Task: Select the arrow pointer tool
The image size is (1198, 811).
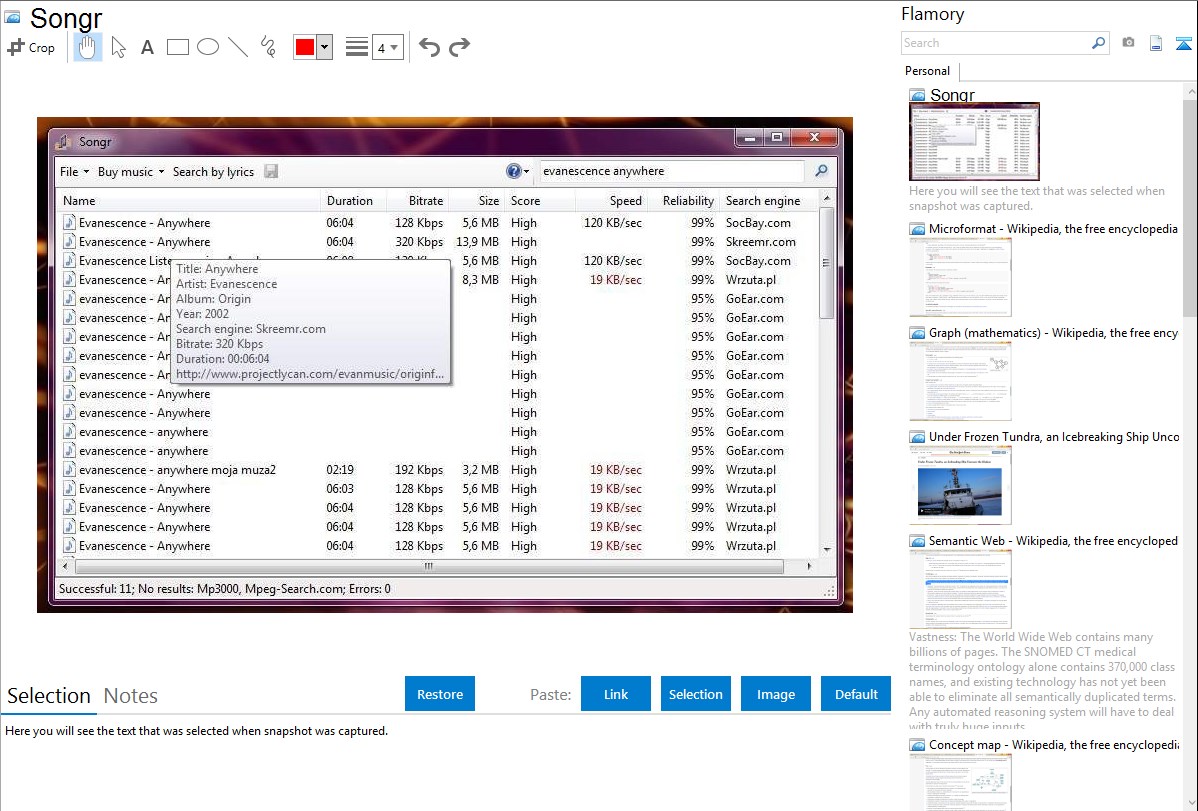Action: pyautogui.click(x=118, y=47)
